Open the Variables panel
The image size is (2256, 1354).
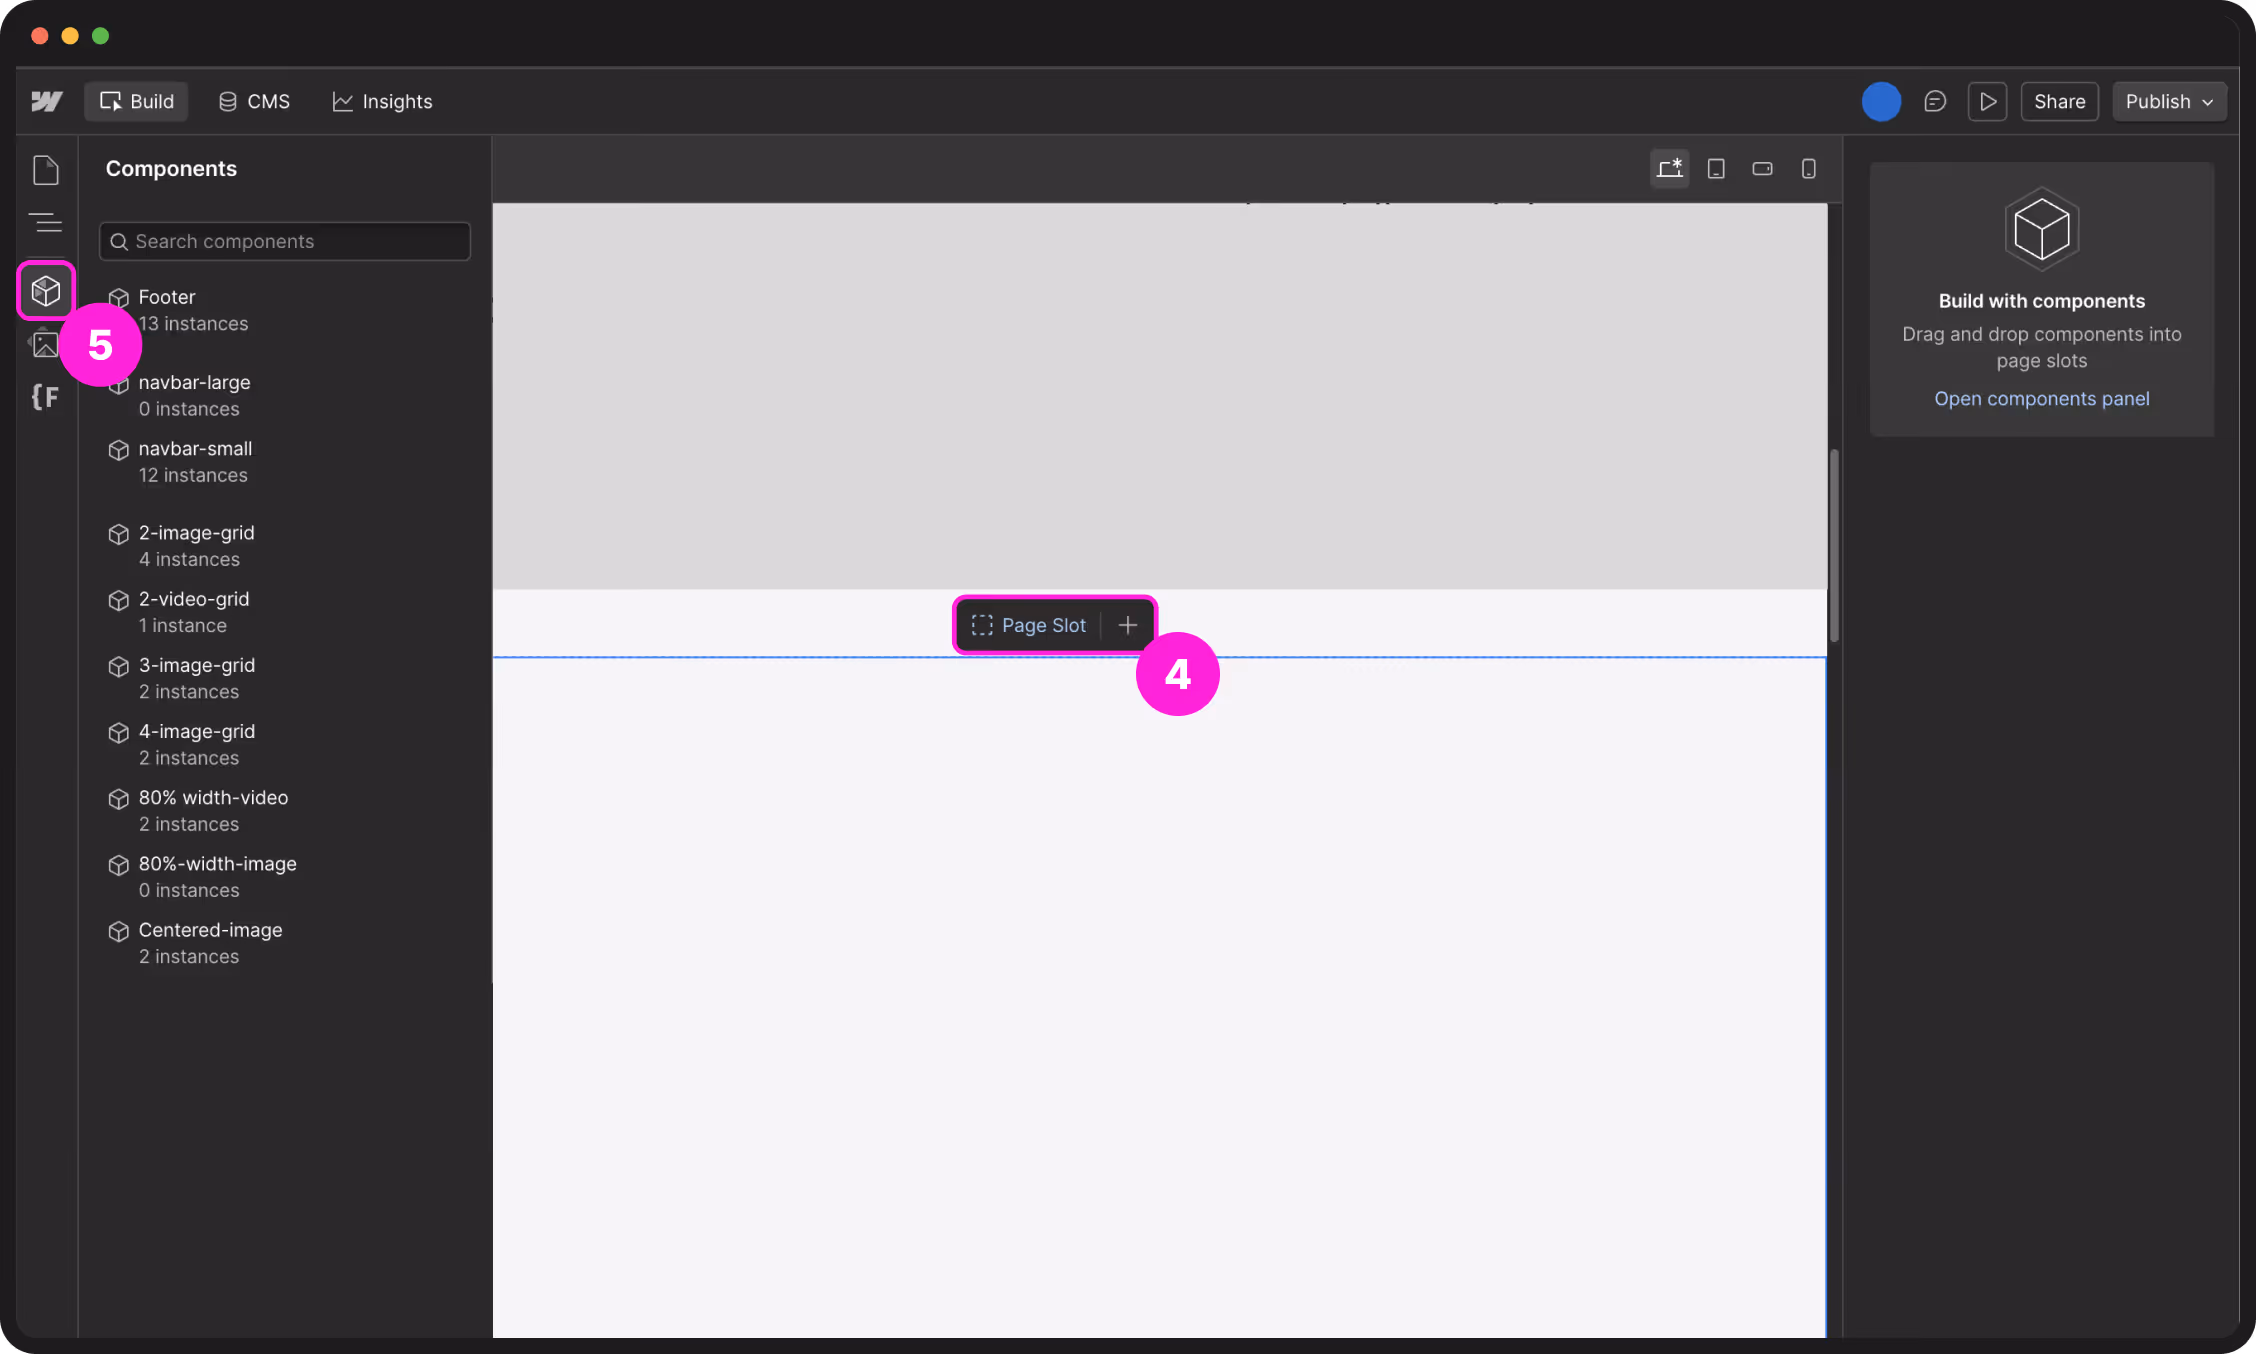coord(46,397)
